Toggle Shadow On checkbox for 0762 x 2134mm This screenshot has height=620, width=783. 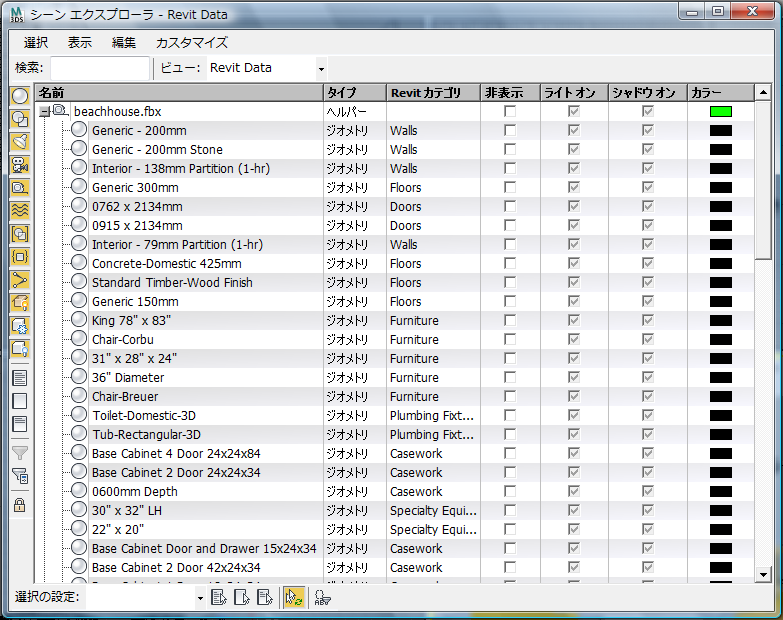tap(648, 206)
